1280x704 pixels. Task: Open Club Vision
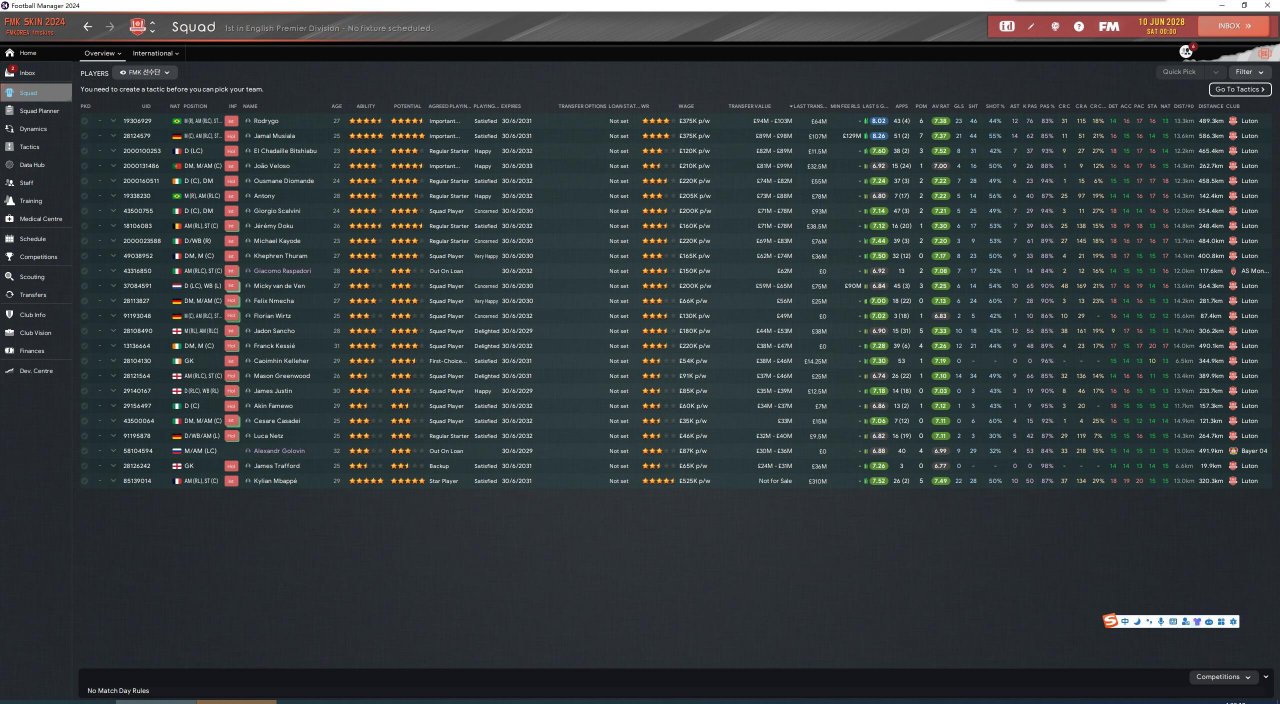pos(35,333)
